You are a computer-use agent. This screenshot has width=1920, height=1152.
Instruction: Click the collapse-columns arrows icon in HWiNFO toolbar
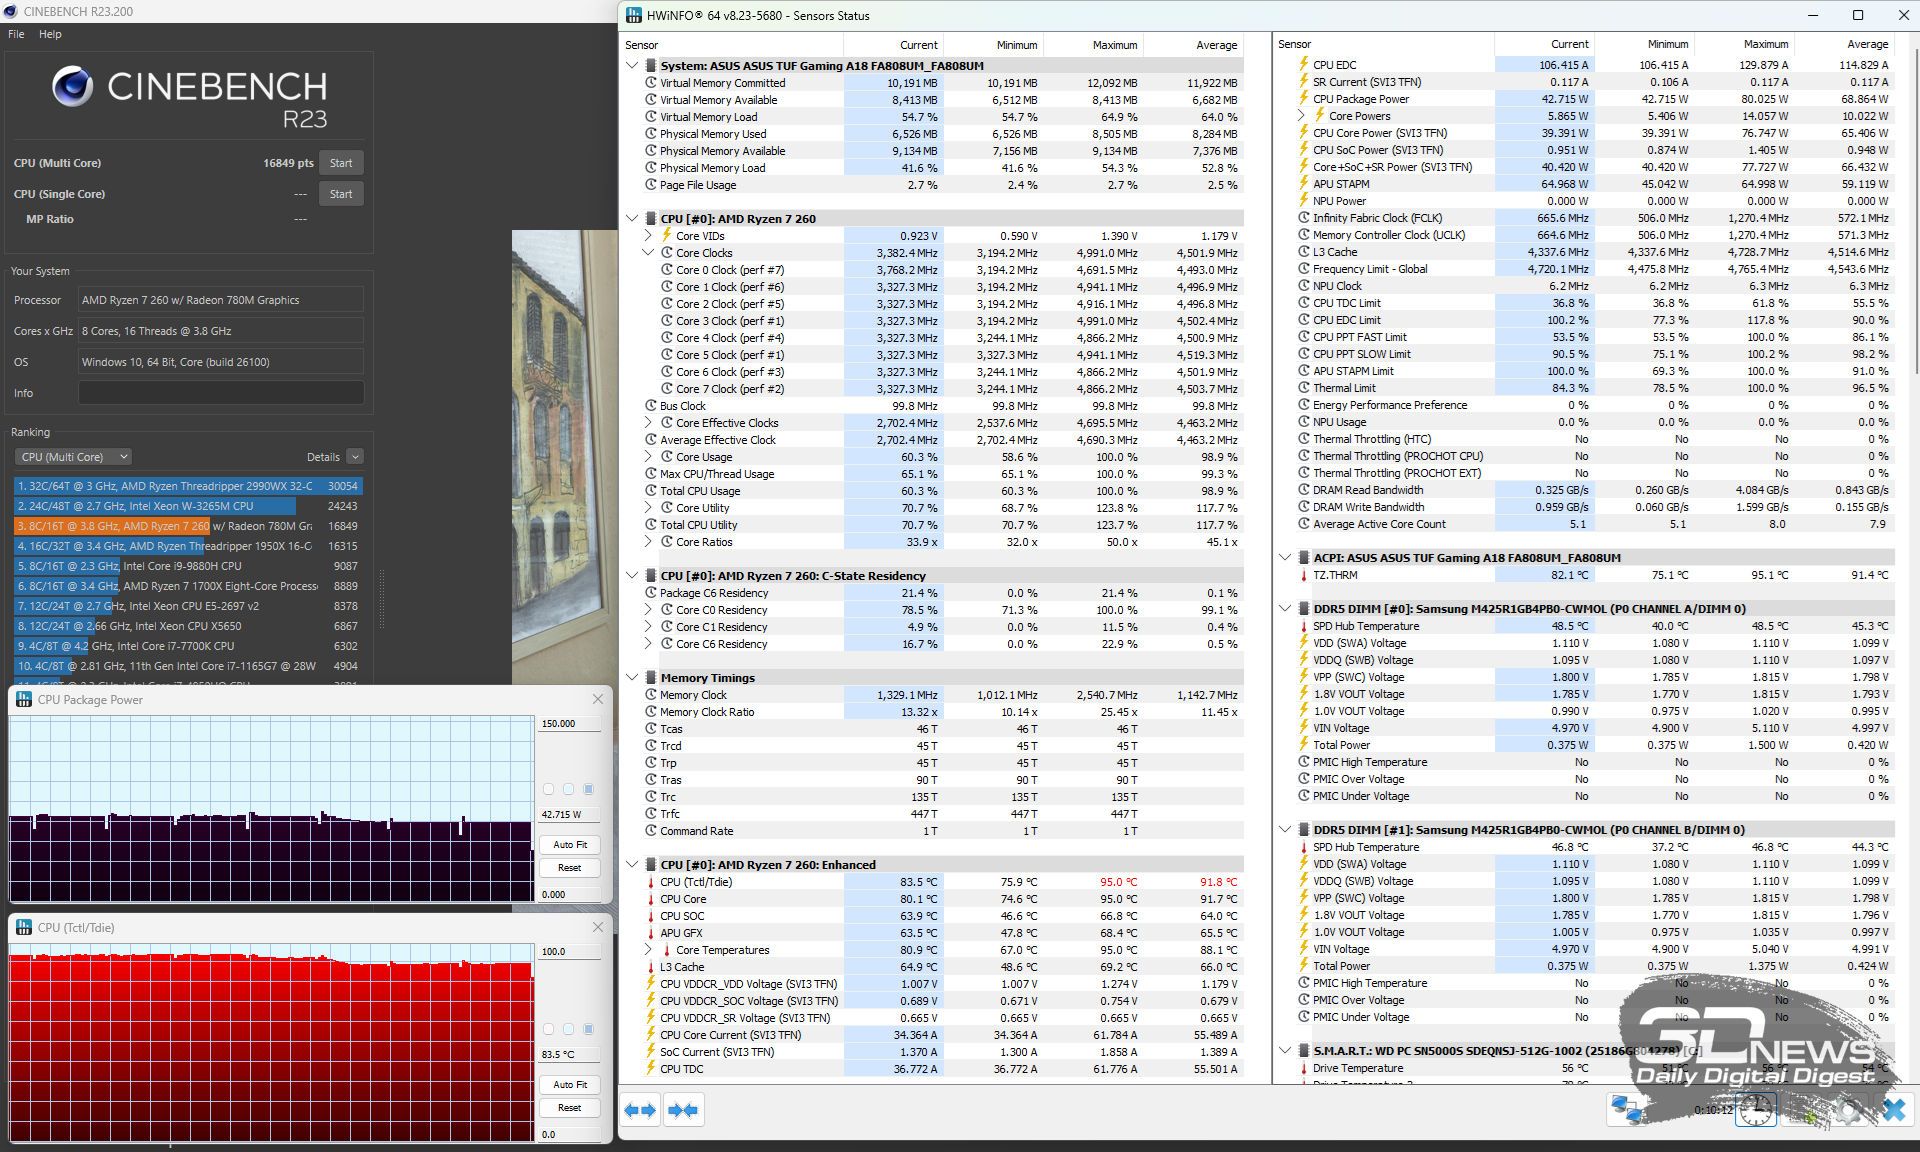pyautogui.click(x=684, y=1110)
